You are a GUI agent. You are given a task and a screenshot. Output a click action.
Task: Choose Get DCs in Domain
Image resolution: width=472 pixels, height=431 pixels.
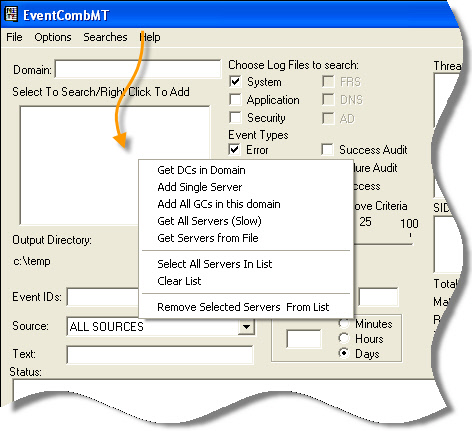[246, 170]
